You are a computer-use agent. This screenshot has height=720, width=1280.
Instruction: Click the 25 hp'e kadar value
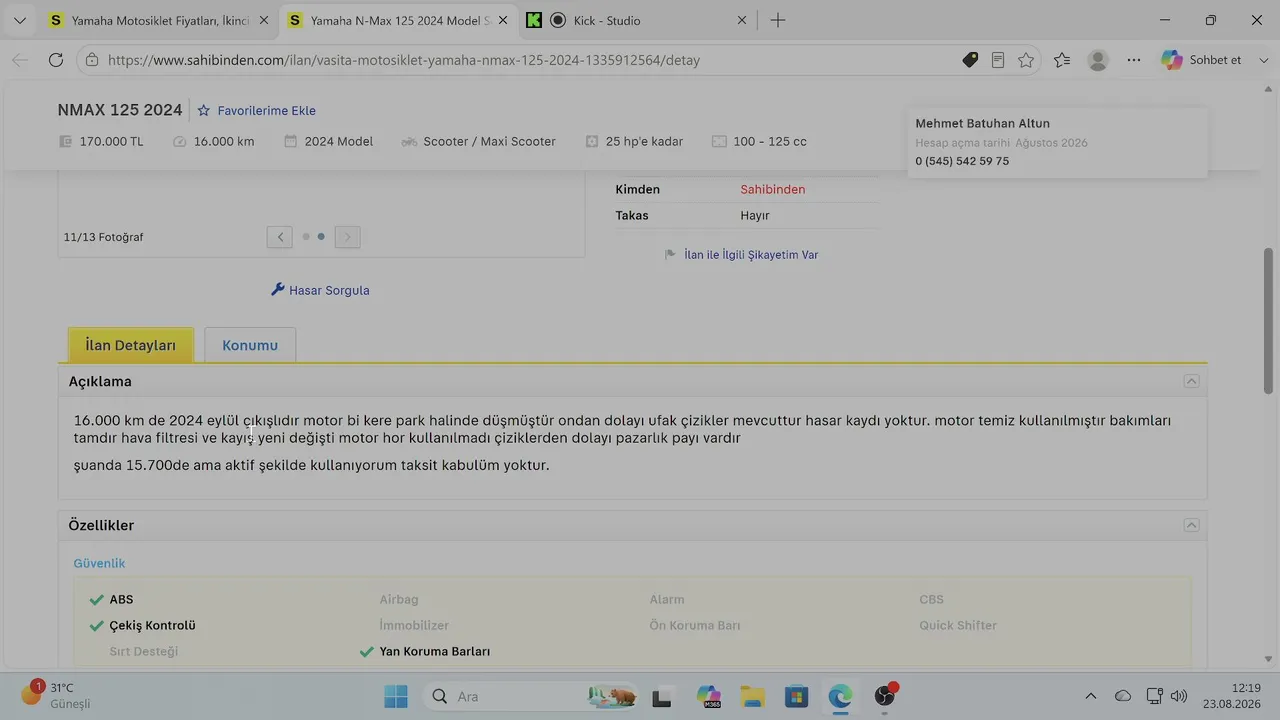tap(644, 142)
